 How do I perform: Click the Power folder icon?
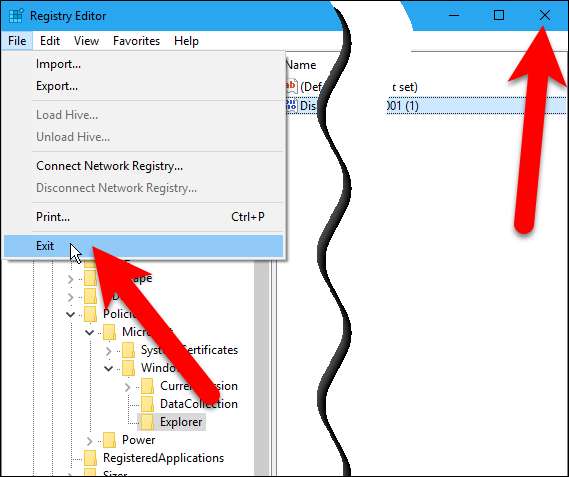coord(109,440)
